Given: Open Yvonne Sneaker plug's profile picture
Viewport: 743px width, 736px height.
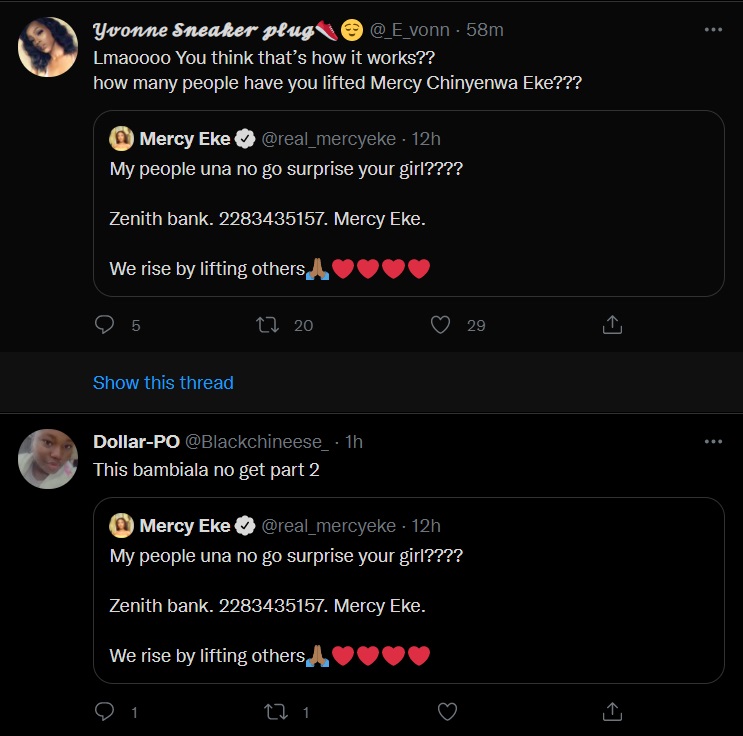Looking at the screenshot, I should [x=48, y=47].
